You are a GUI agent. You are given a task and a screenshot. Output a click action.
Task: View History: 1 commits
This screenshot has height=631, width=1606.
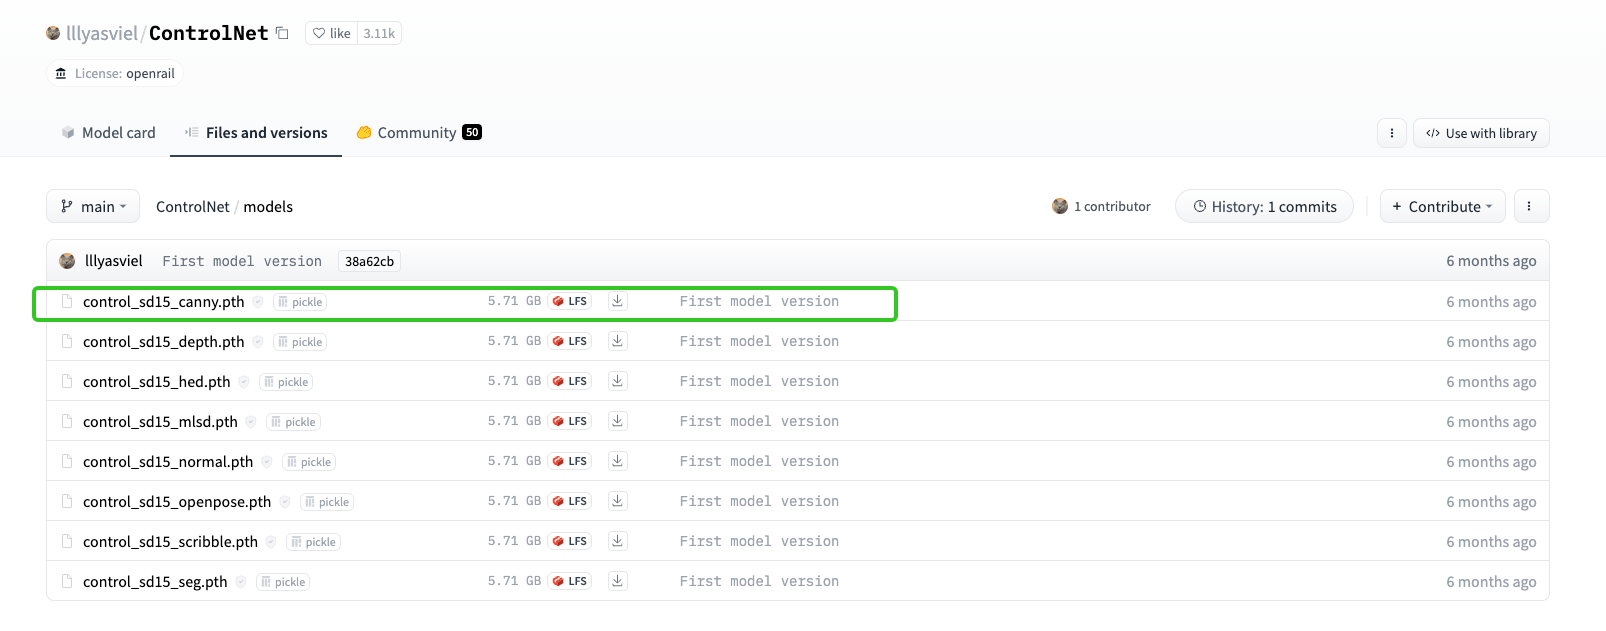pos(1264,207)
